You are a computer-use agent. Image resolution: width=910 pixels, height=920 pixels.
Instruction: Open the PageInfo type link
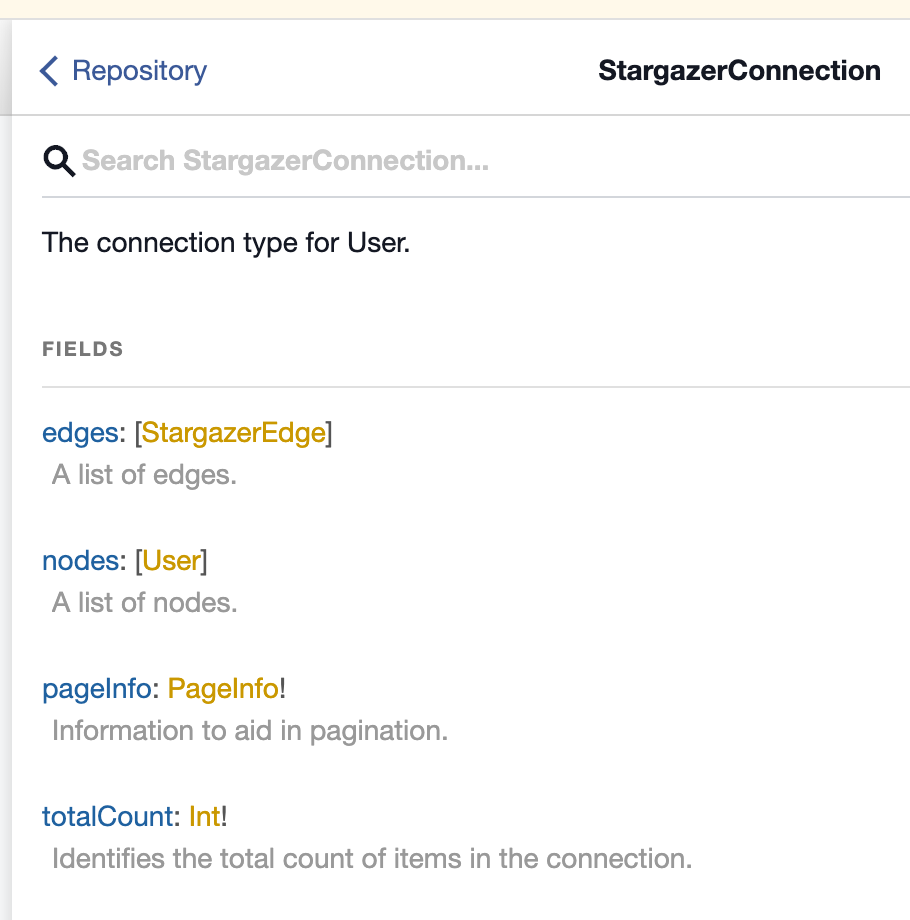(x=223, y=689)
